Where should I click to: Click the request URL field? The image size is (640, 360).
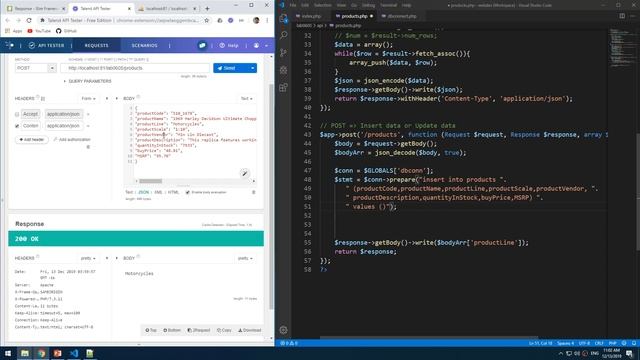point(135,68)
